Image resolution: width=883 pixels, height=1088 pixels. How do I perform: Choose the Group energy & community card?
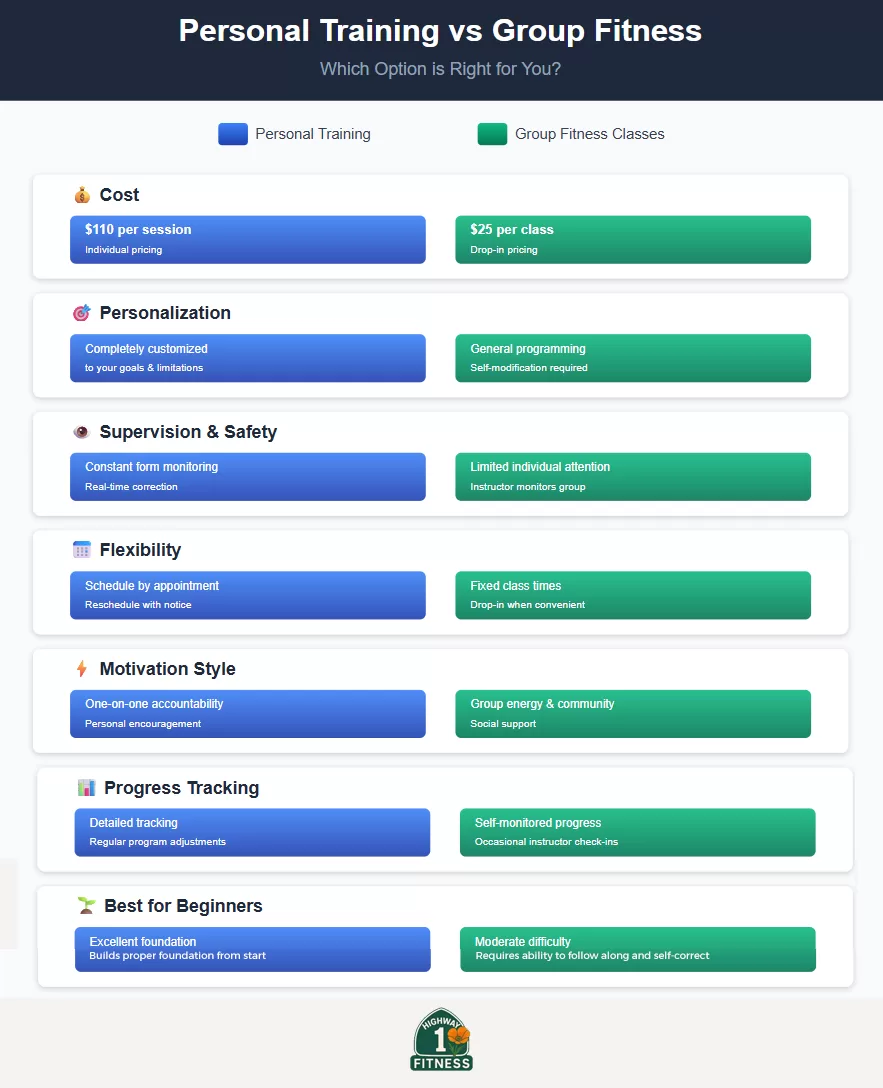632,713
